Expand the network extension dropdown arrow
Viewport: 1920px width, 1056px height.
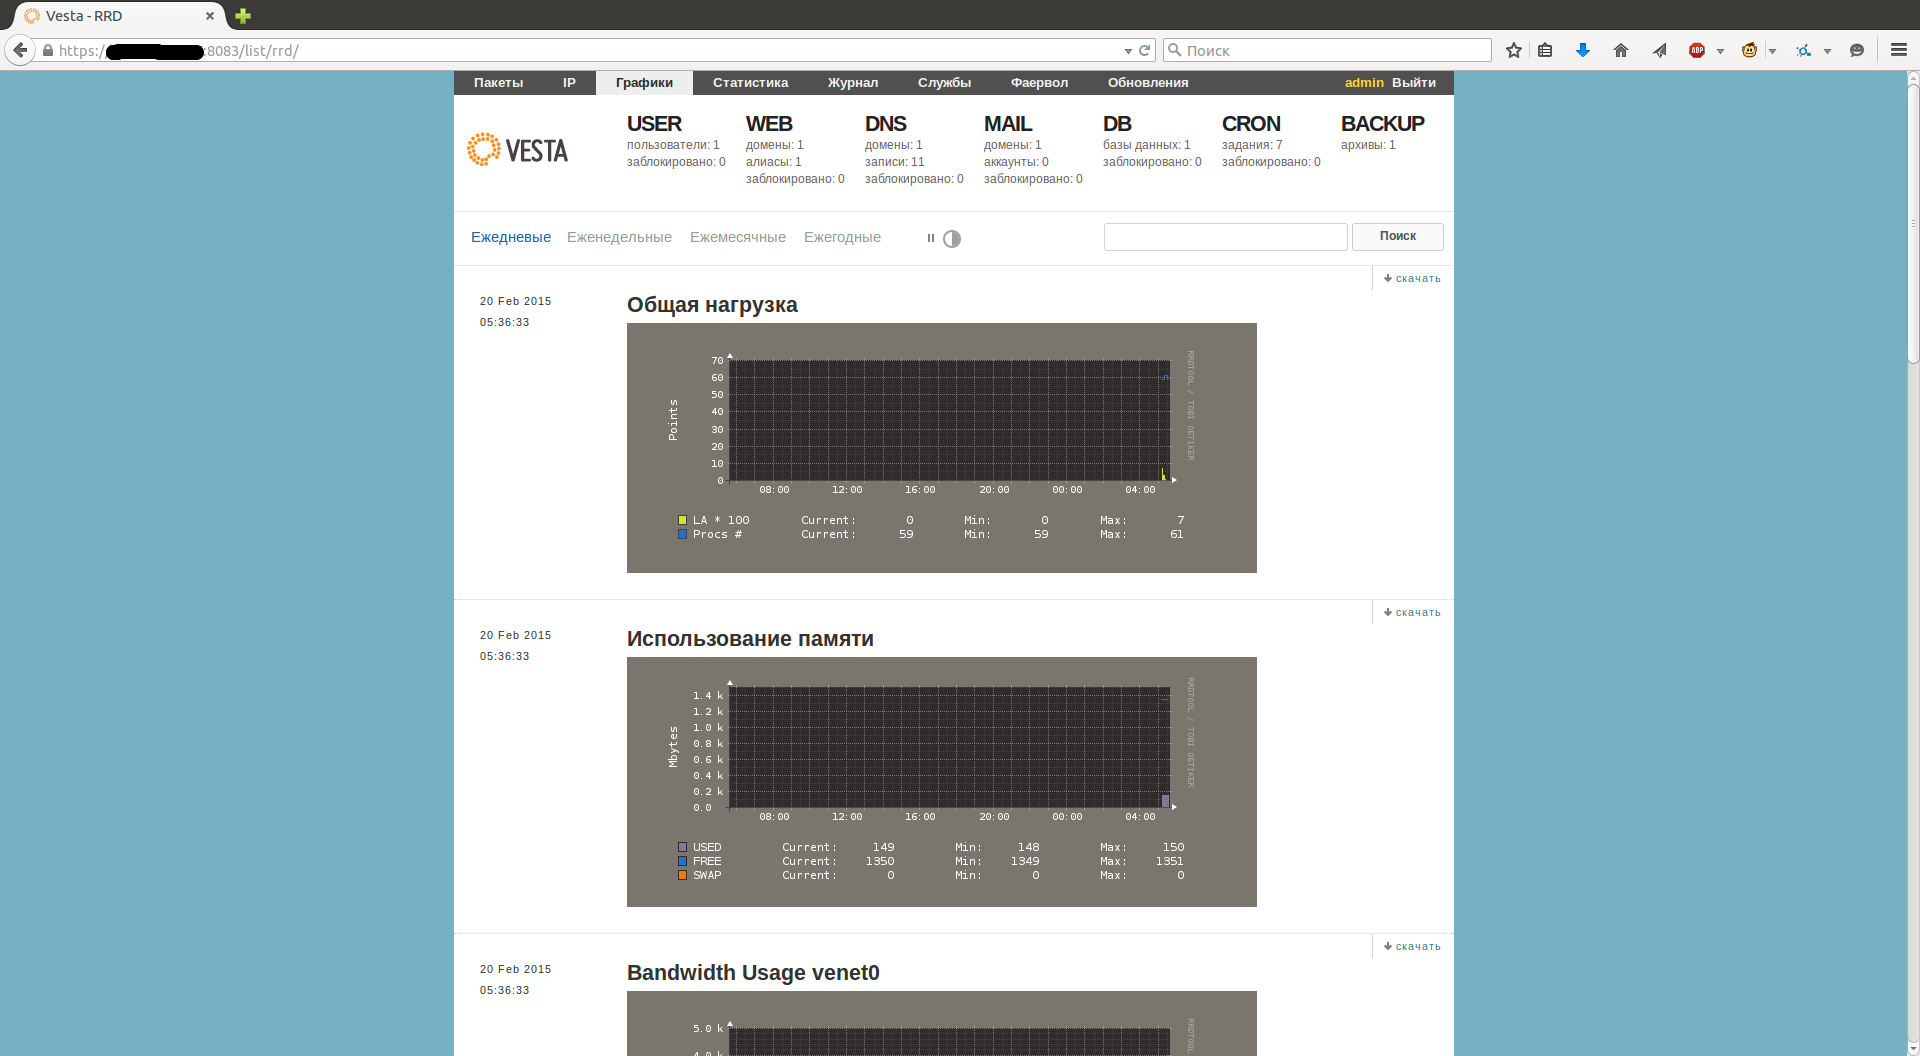[1827, 51]
